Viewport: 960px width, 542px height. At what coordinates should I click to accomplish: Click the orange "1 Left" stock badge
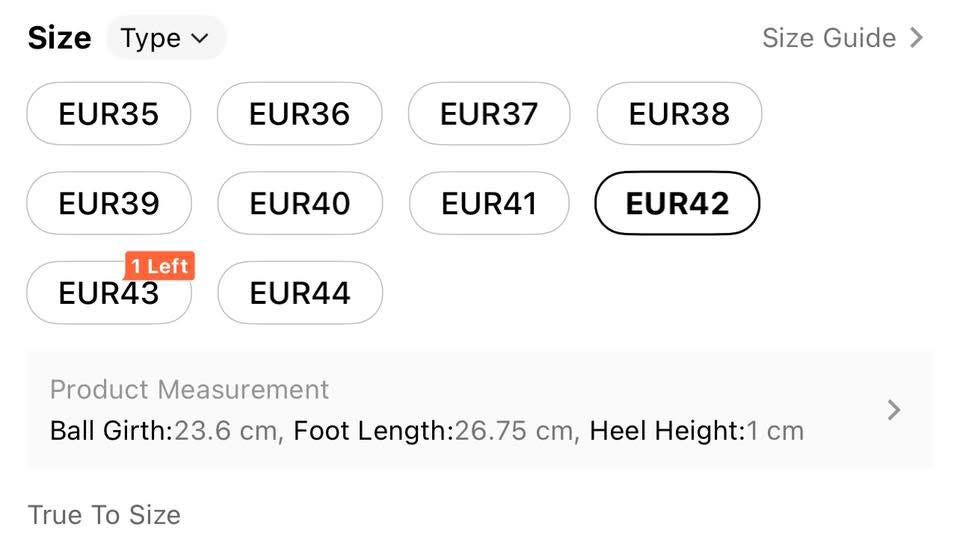pyautogui.click(x=159, y=266)
